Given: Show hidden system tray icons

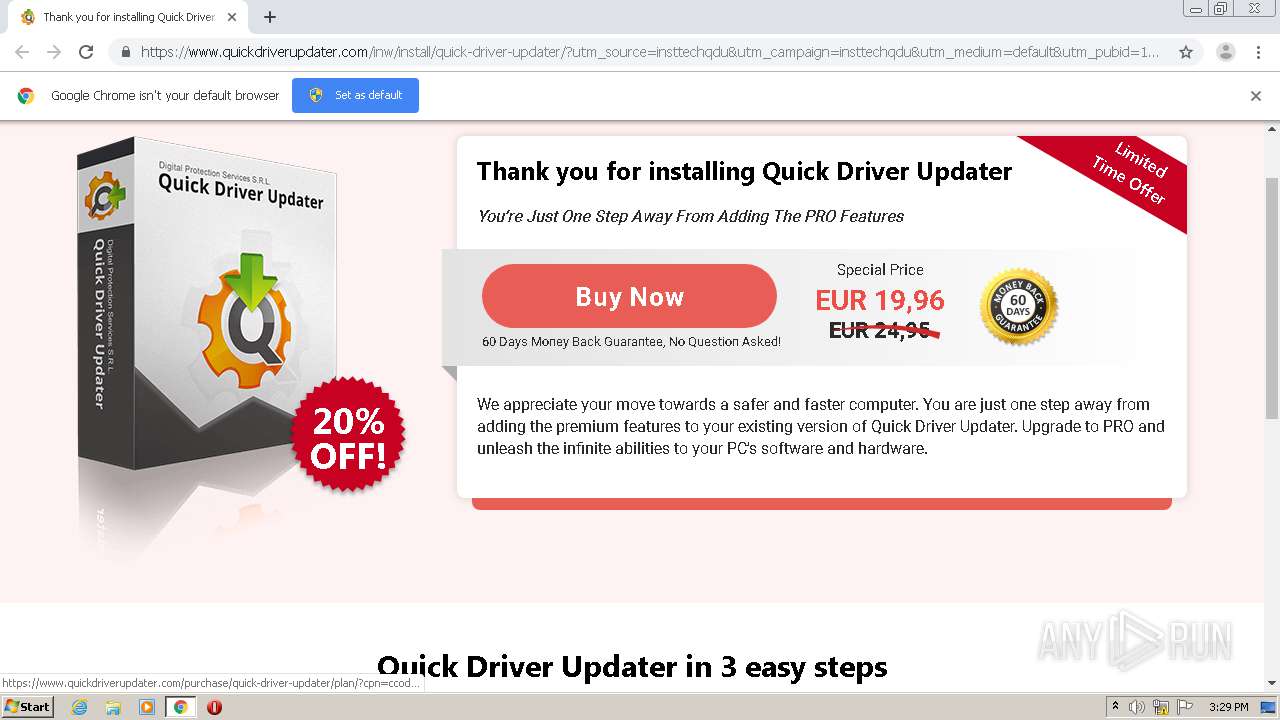Looking at the screenshot, I should tap(1116, 707).
